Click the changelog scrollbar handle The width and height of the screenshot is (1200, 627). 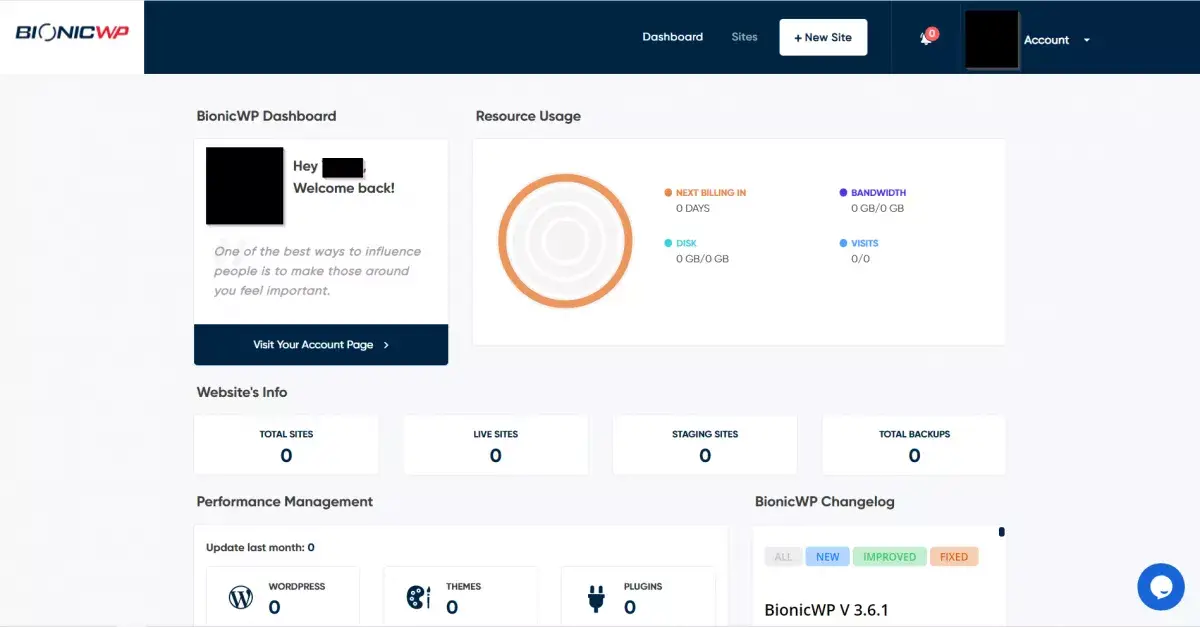1001,532
